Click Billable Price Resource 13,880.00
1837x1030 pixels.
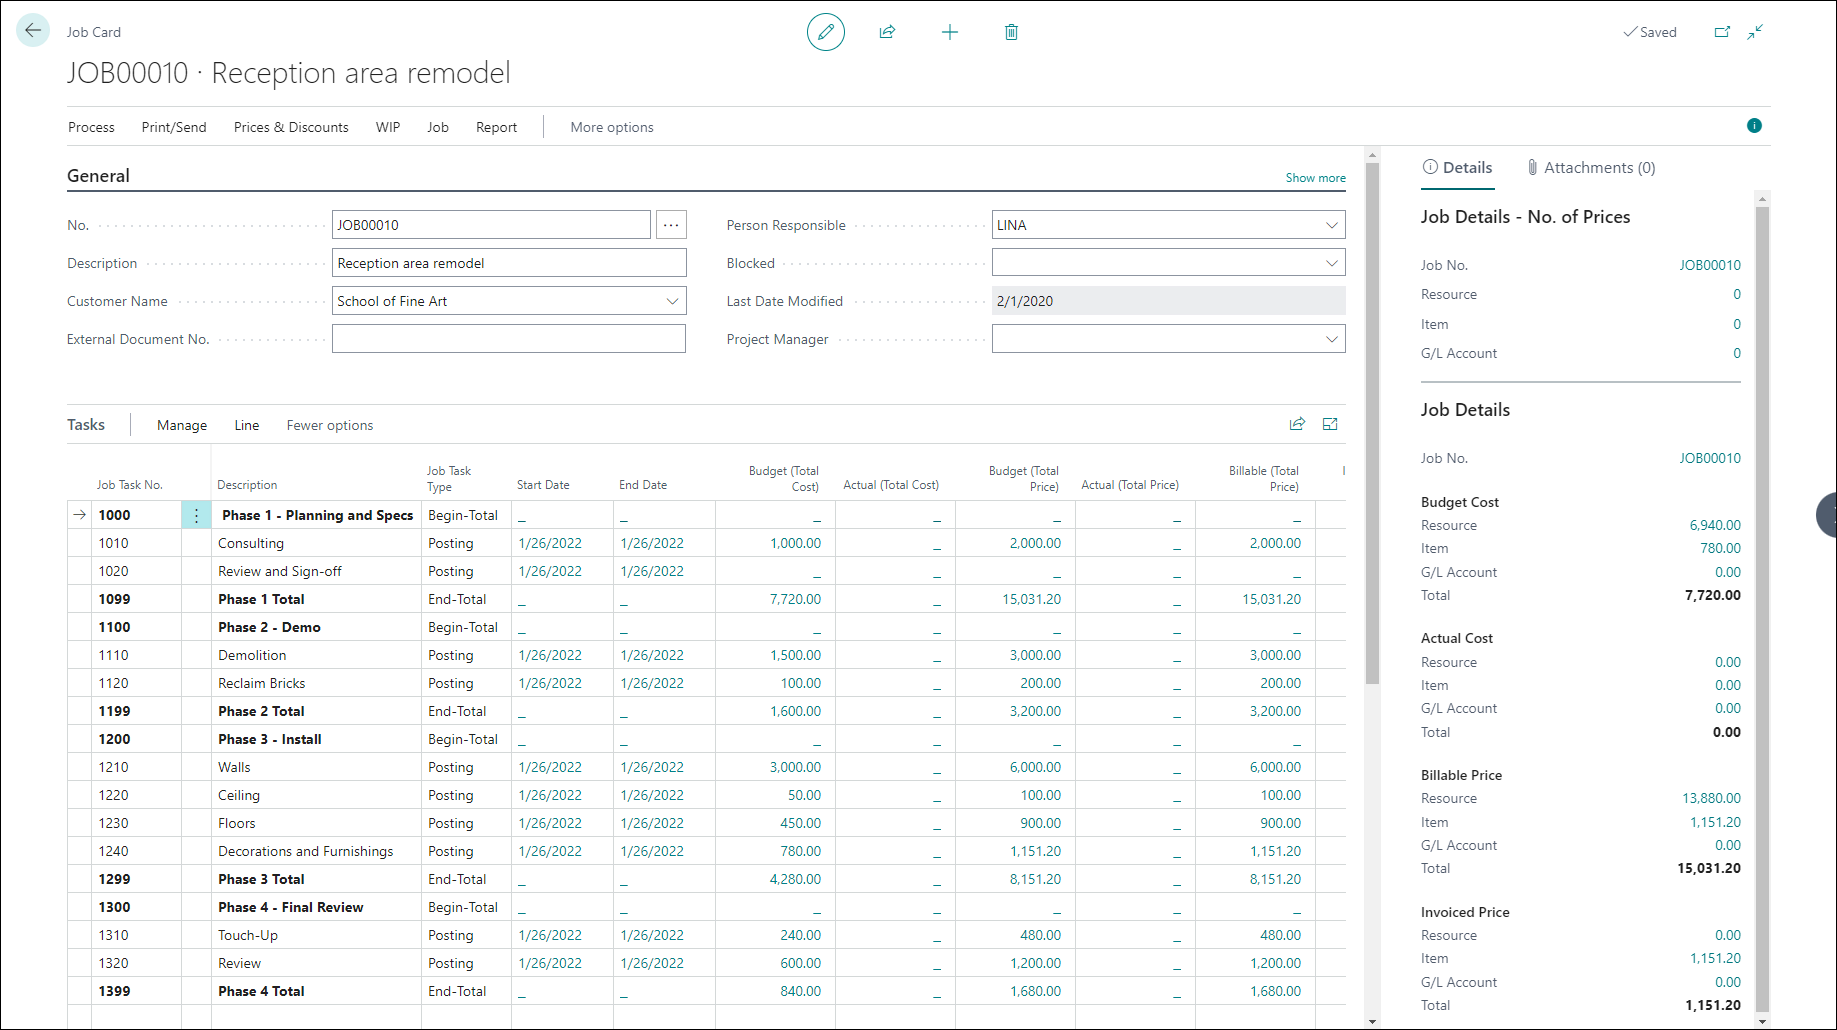1711,798
